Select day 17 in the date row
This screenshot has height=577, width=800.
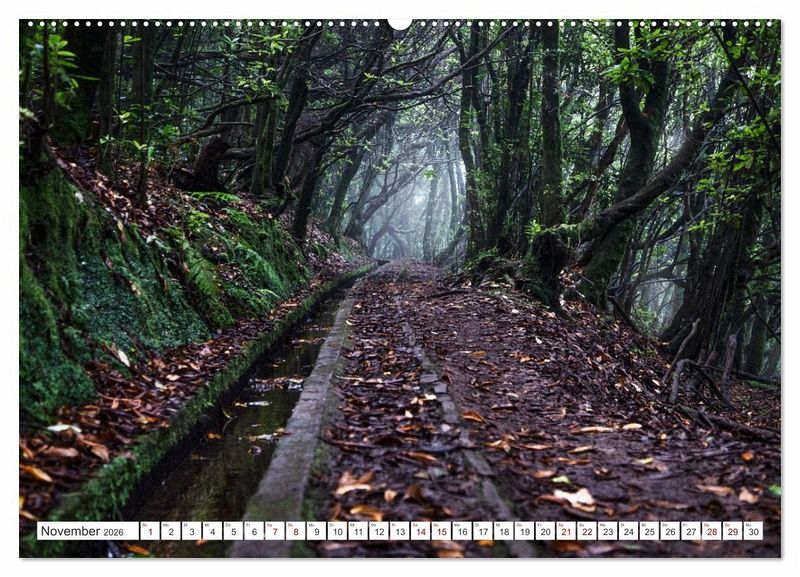[x=482, y=531]
